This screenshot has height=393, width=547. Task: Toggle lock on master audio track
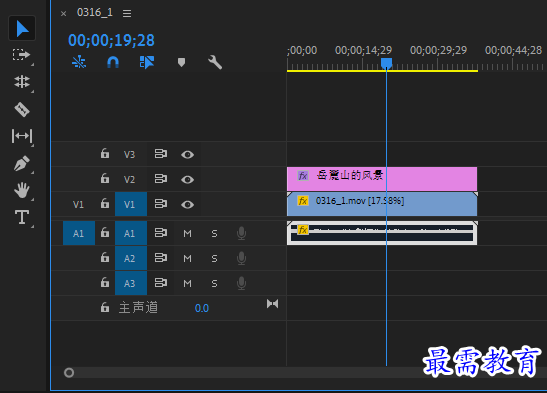[105, 308]
